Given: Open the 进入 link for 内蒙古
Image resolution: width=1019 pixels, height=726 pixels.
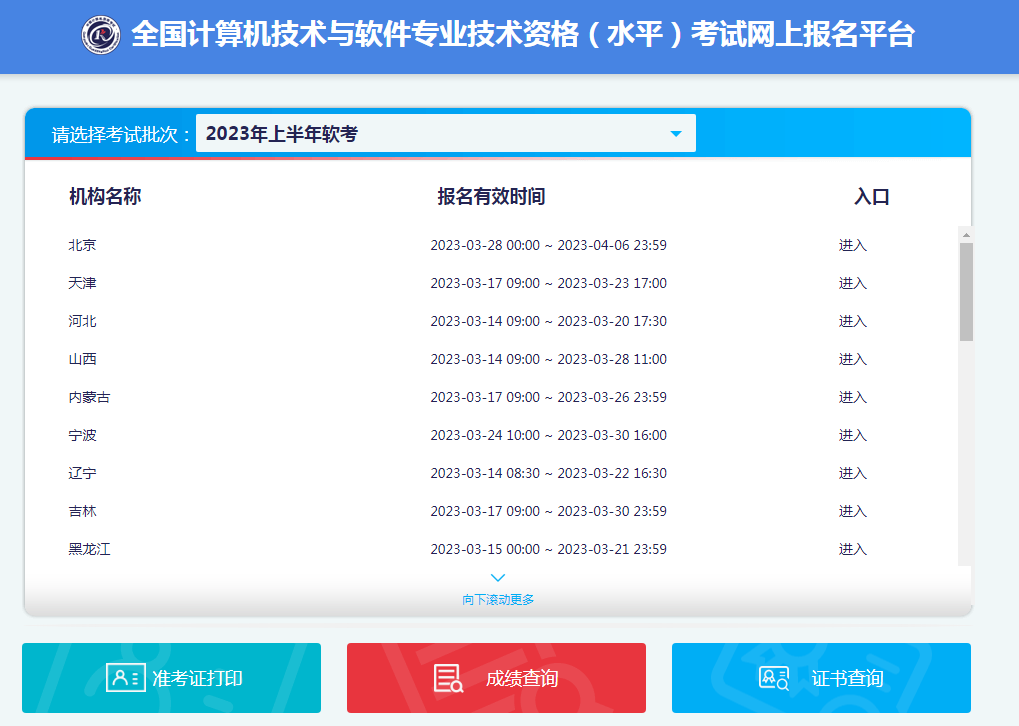Looking at the screenshot, I should coord(852,397).
